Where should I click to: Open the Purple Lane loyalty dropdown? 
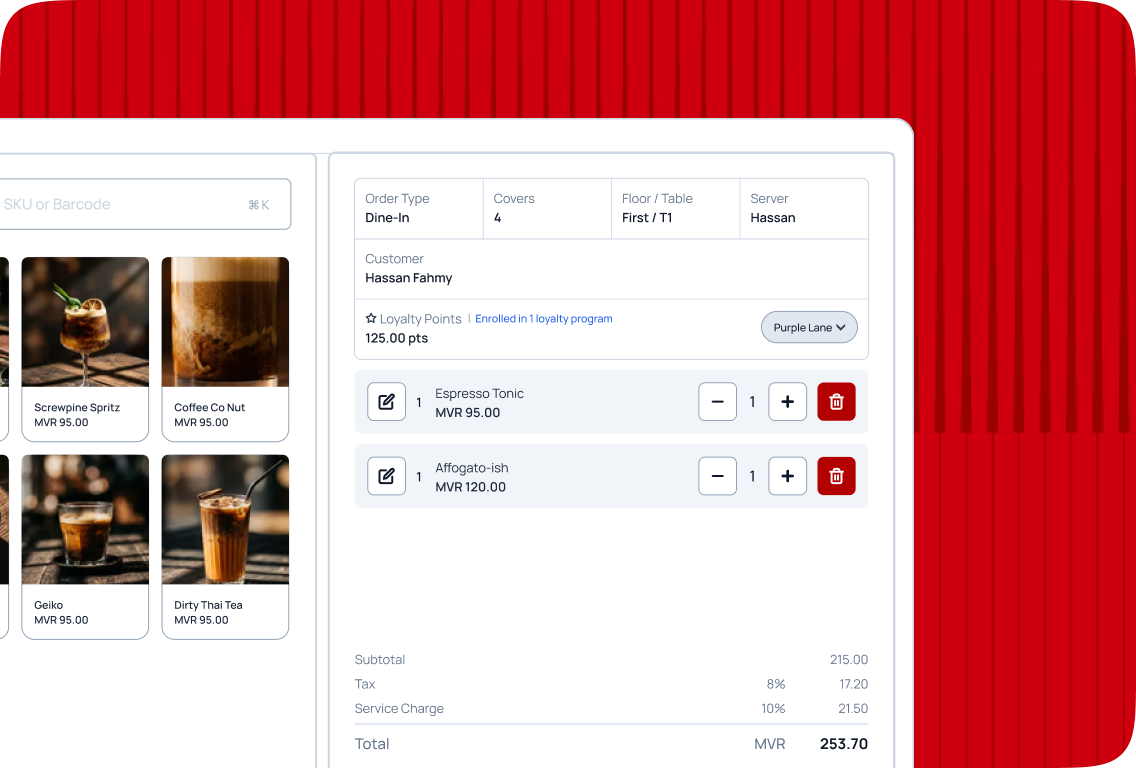(x=809, y=327)
